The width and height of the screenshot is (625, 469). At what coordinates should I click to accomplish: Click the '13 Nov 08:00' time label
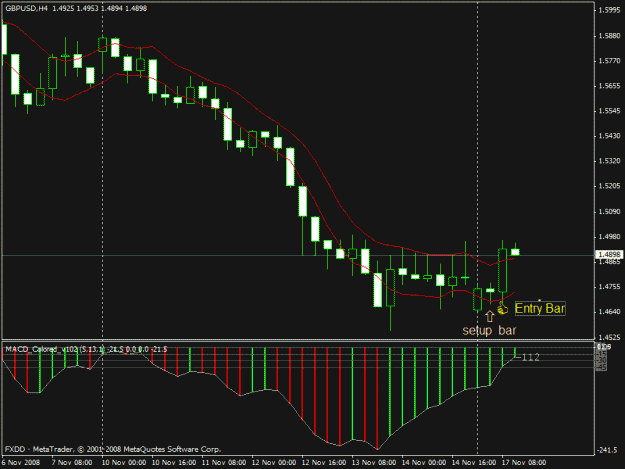click(x=374, y=463)
